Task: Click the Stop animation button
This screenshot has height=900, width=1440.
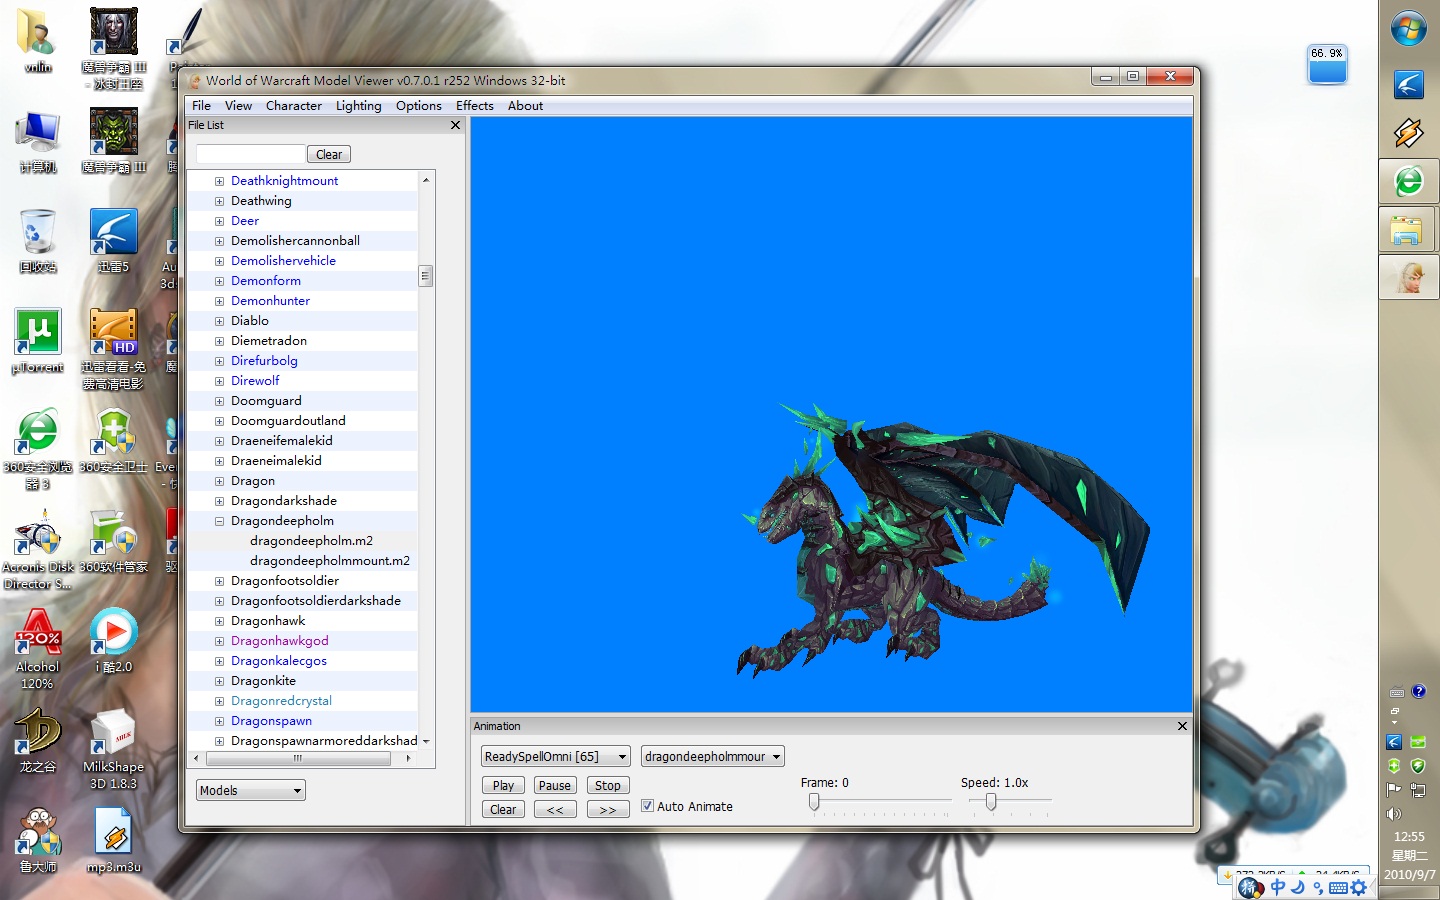Action: (608, 785)
